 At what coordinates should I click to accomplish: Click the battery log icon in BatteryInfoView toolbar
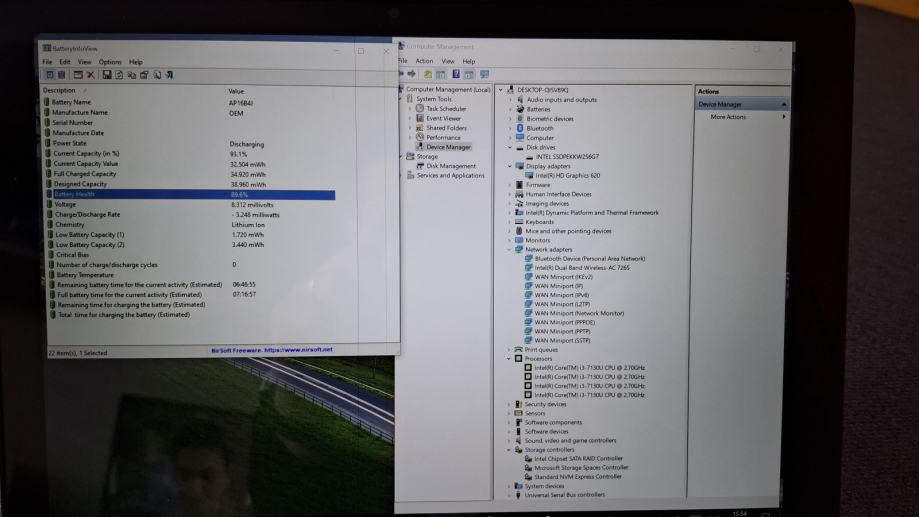tap(62, 75)
